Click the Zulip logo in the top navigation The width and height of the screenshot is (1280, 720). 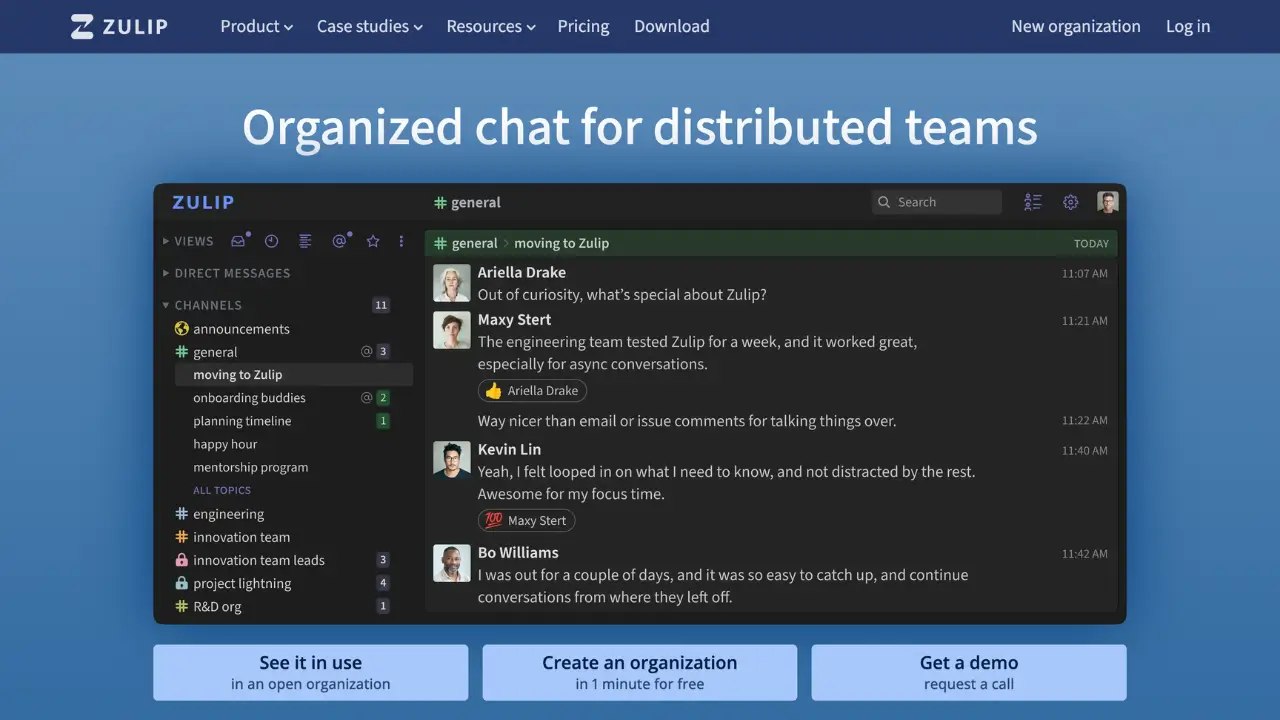coord(119,27)
